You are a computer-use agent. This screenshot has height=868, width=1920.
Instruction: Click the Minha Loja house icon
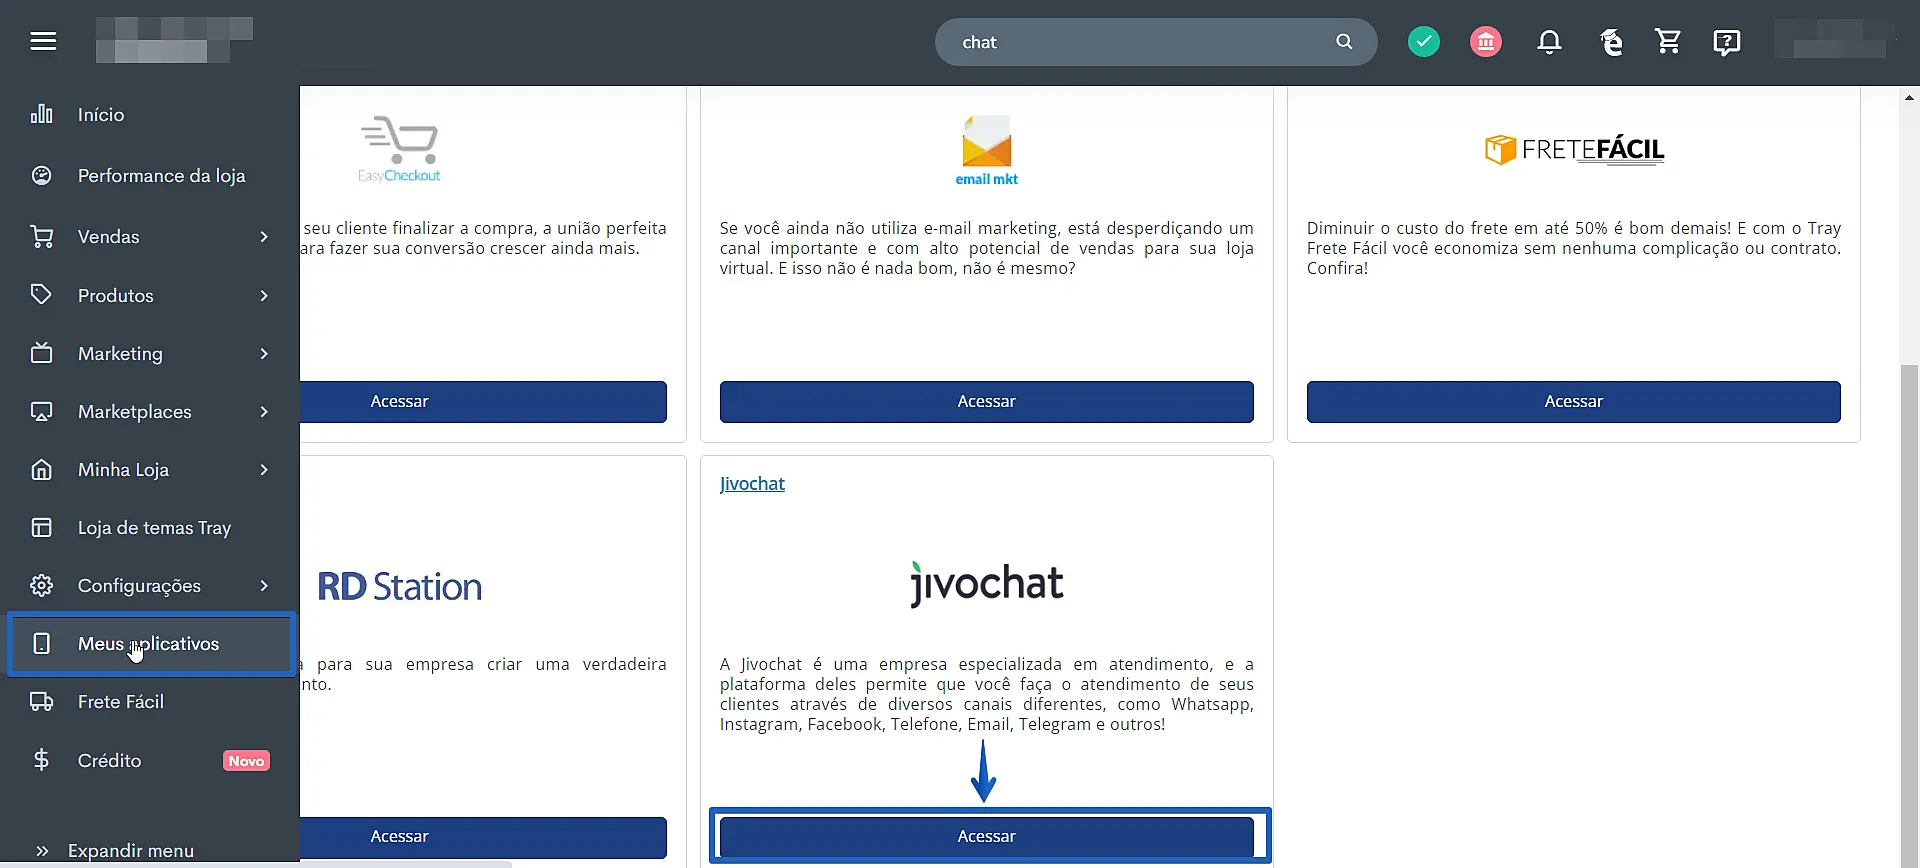[x=41, y=469]
